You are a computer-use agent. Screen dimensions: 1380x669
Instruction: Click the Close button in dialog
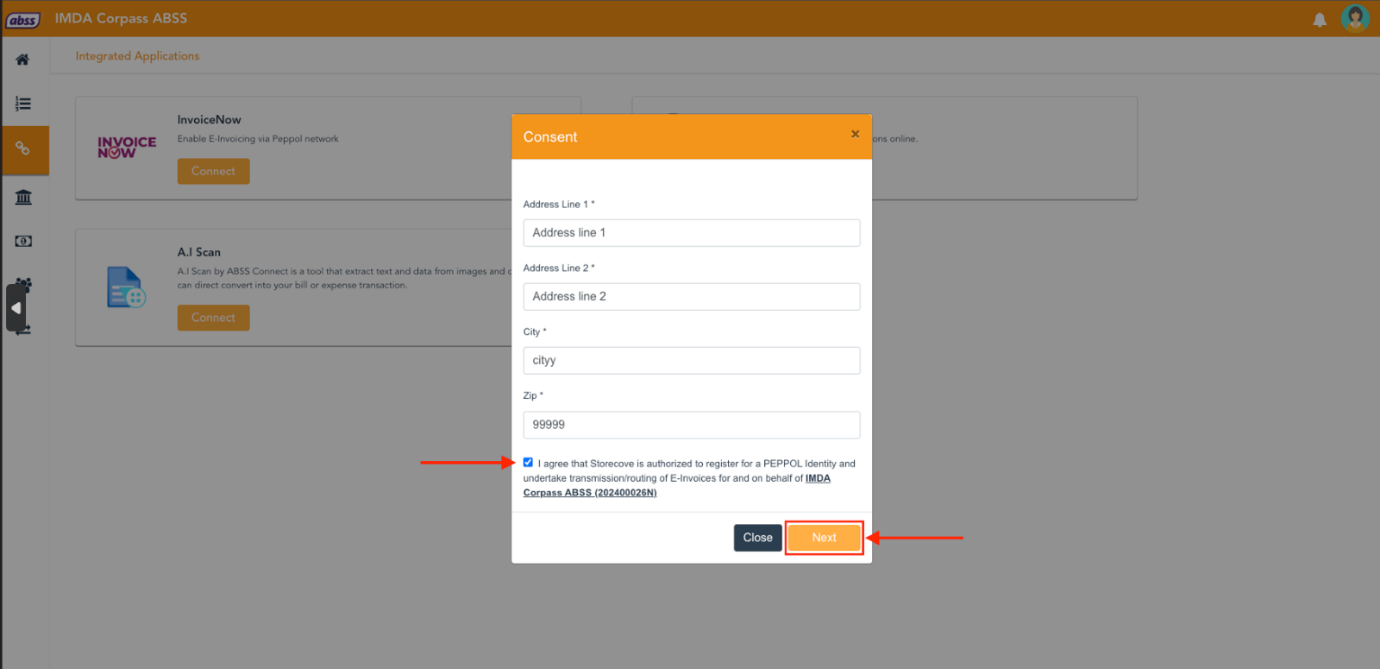(x=758, y=538)
